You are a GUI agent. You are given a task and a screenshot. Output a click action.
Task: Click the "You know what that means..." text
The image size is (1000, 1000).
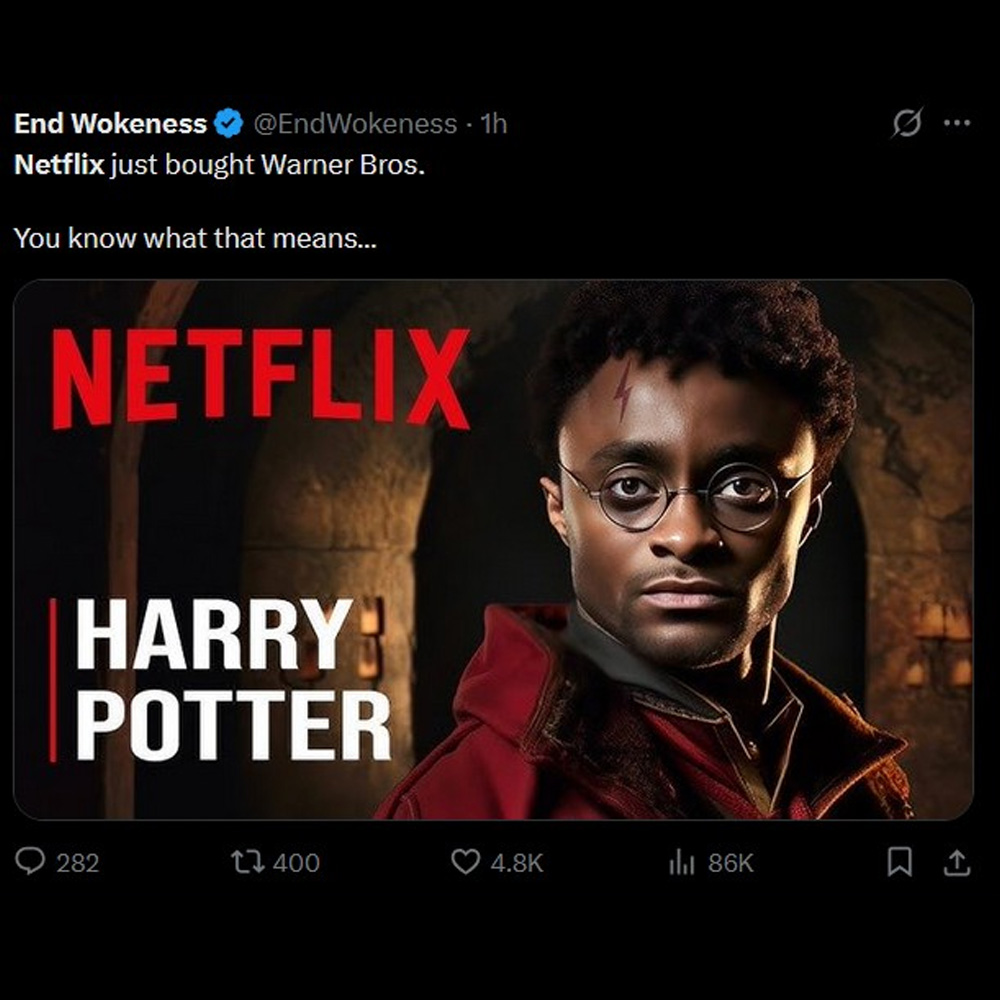tap(196, 239)
